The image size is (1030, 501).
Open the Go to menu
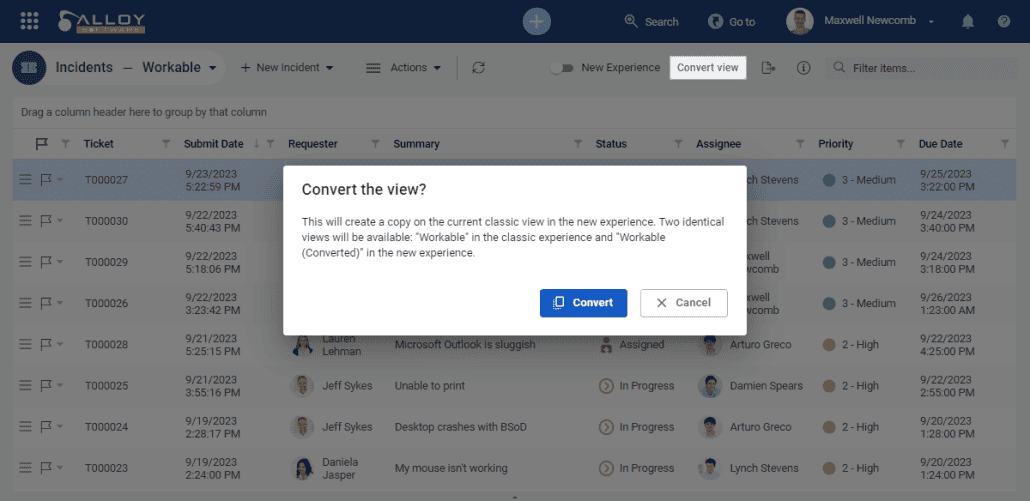click(731, 21)
